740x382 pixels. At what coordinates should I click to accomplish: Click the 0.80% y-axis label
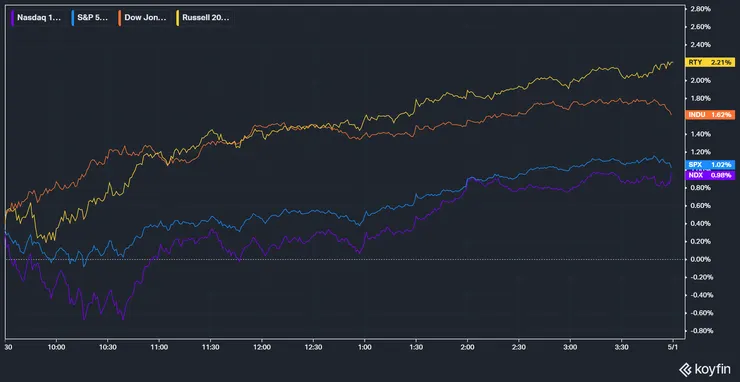click(702, 188)
